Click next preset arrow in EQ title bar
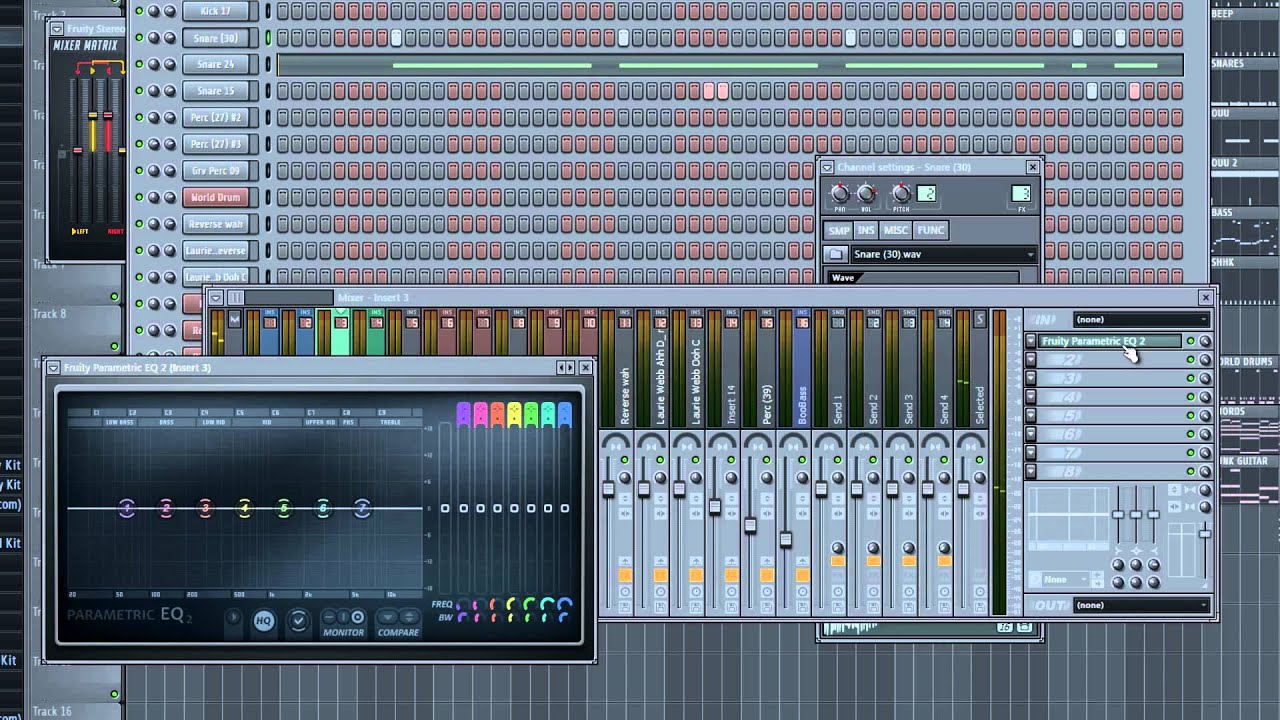 pyautogui.click(x=570, y=368)
